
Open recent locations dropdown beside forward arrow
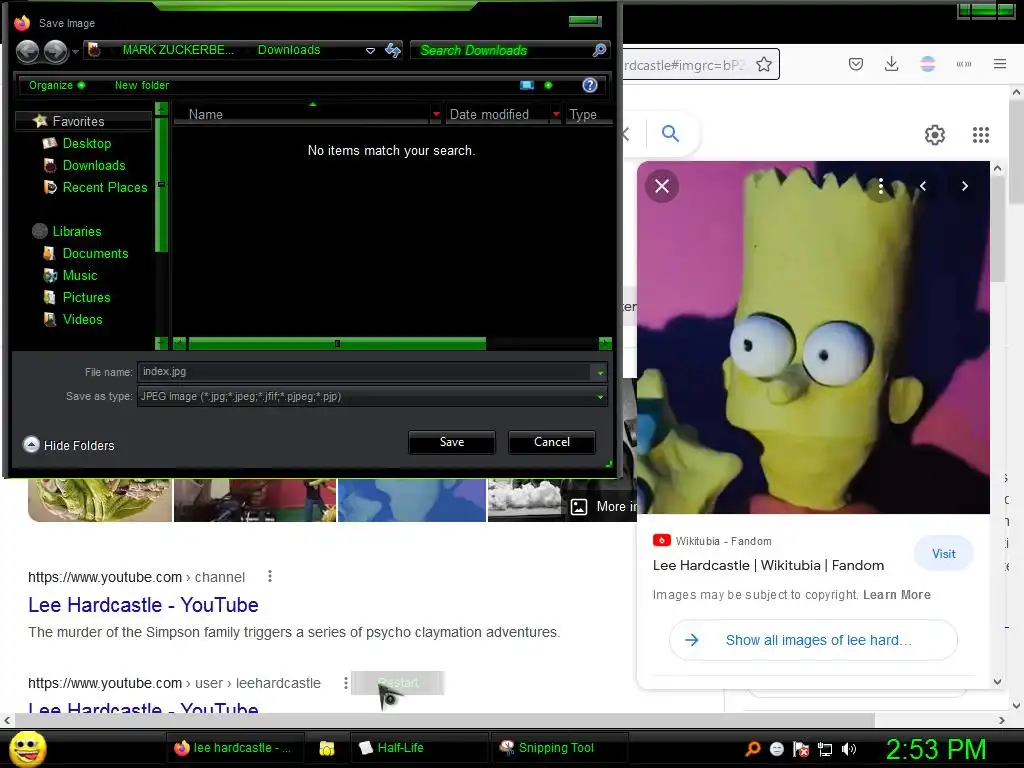tap(75, 51)
